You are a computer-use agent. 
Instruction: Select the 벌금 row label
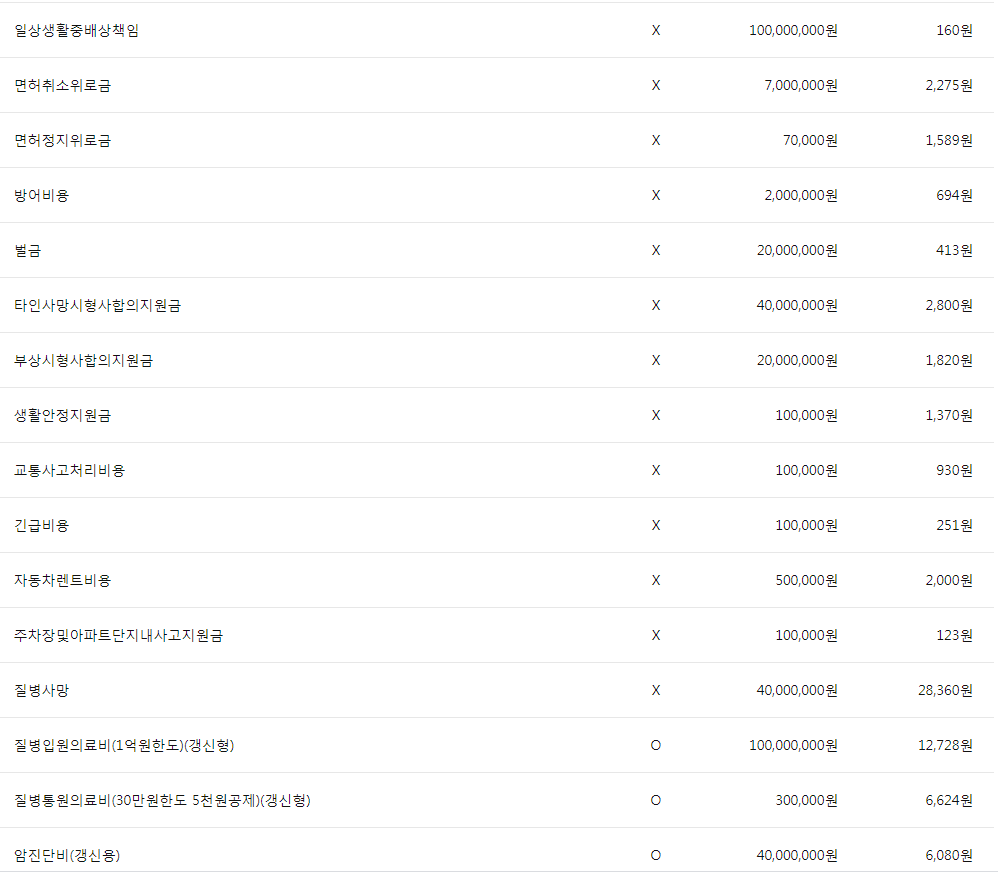(27, 251)
